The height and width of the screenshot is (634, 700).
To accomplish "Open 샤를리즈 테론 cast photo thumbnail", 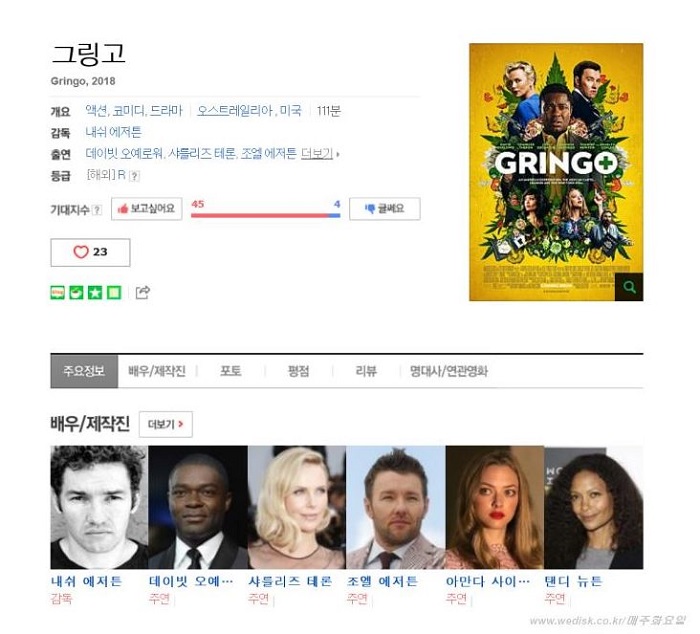I will (296, 507).
